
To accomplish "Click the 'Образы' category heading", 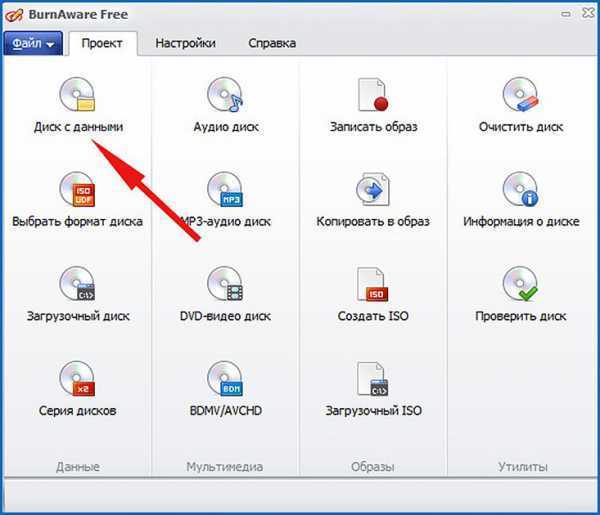I will coord(373,467).
